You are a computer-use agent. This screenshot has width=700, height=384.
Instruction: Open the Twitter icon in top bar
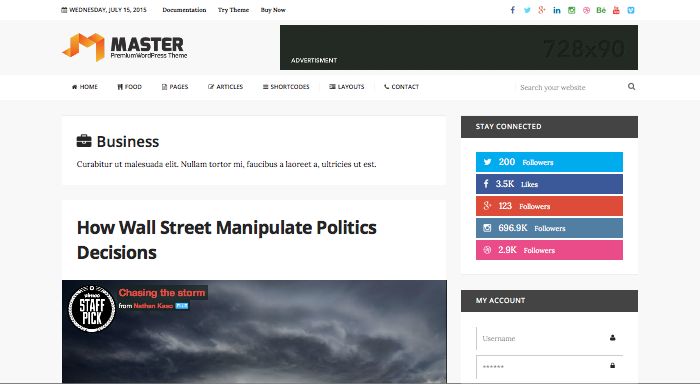(x=527, y=10)
